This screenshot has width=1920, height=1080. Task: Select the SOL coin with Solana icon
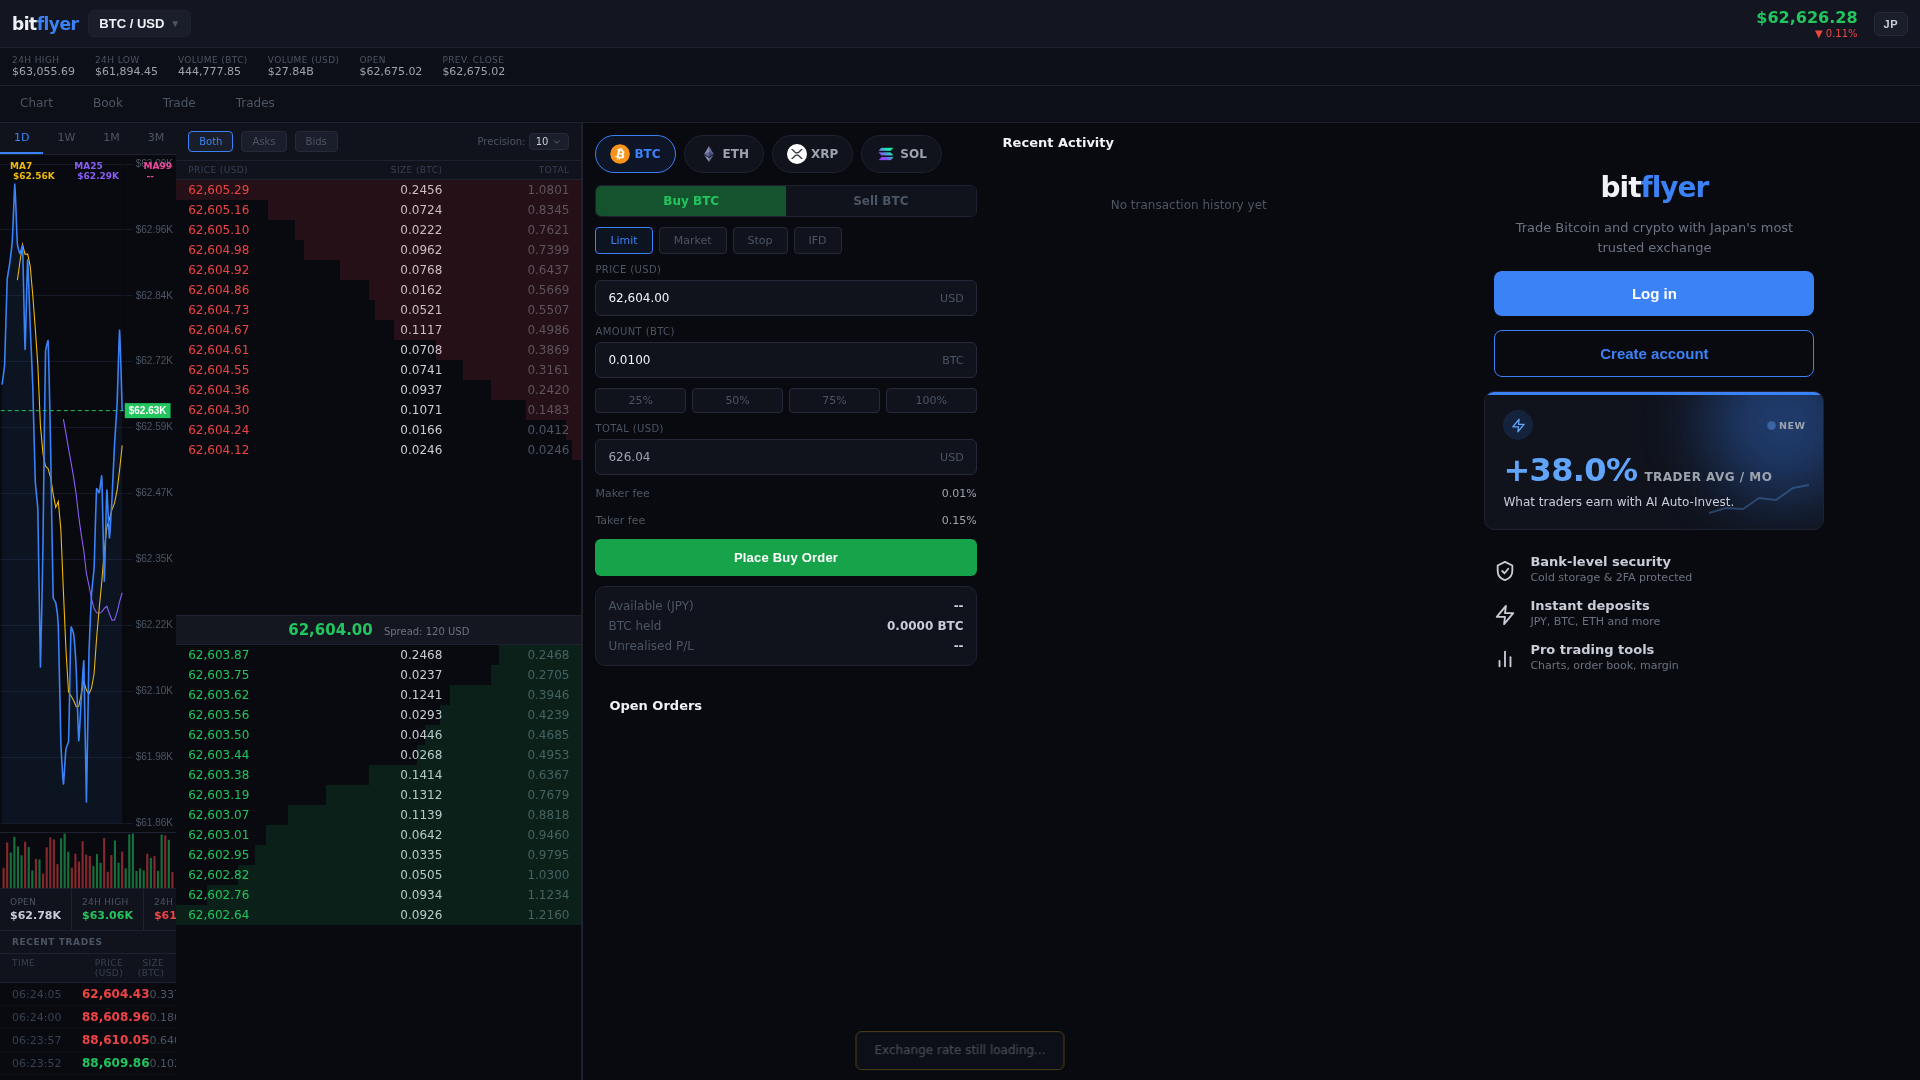point(901,154)
